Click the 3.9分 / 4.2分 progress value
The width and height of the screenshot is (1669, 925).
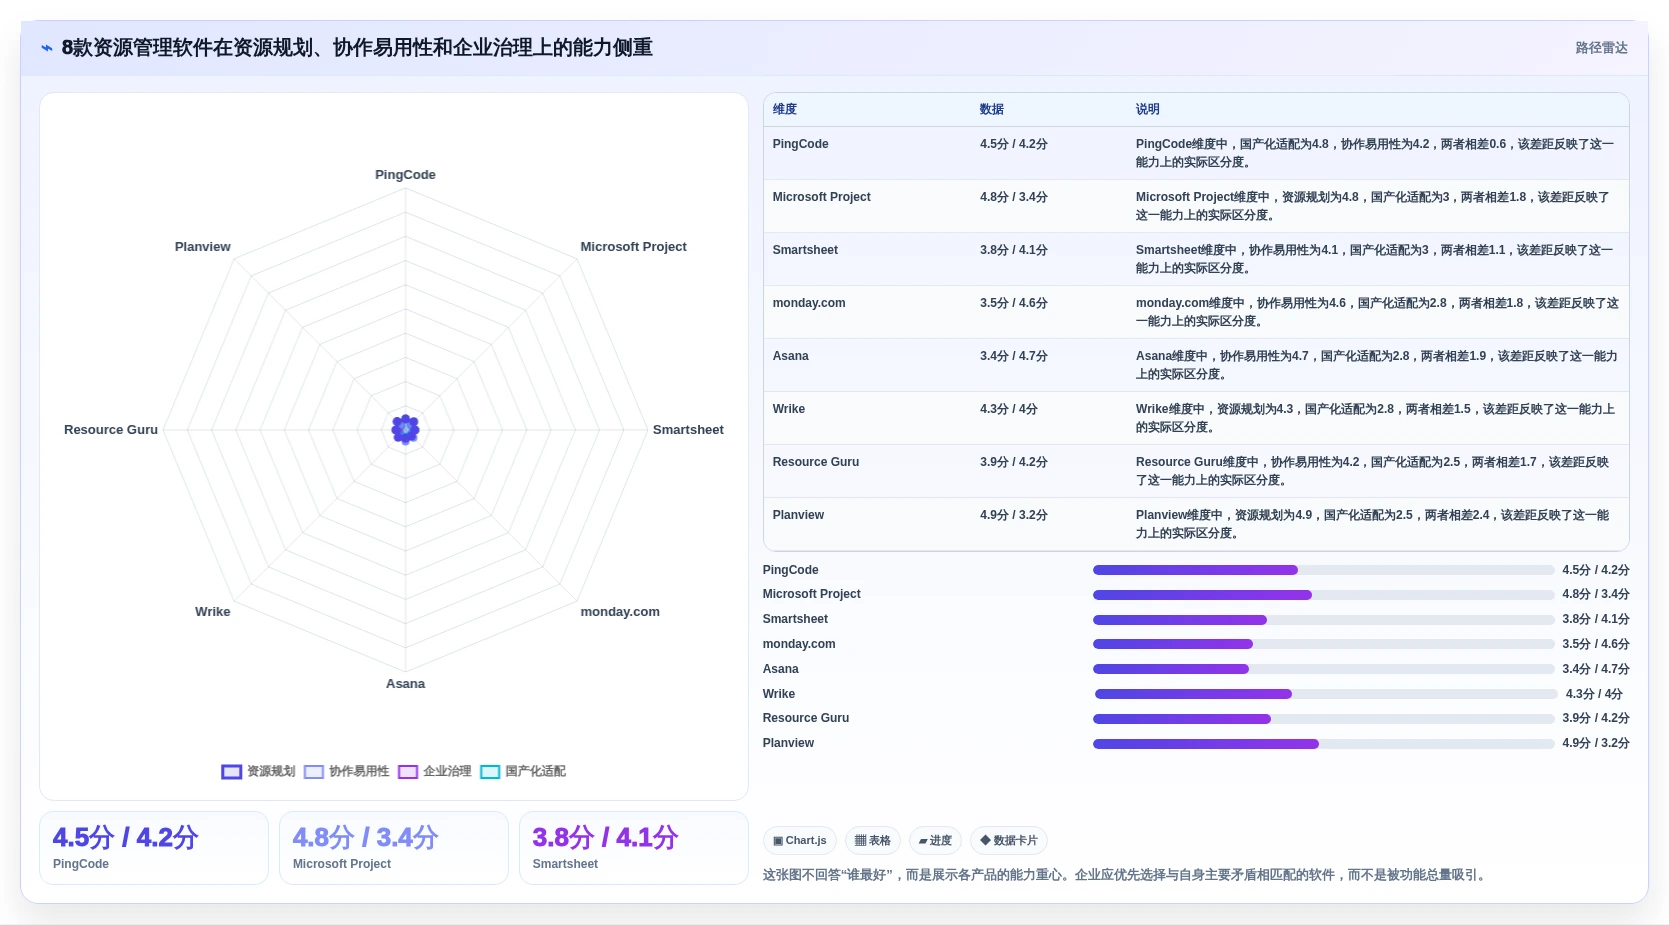click(1596, 718)
